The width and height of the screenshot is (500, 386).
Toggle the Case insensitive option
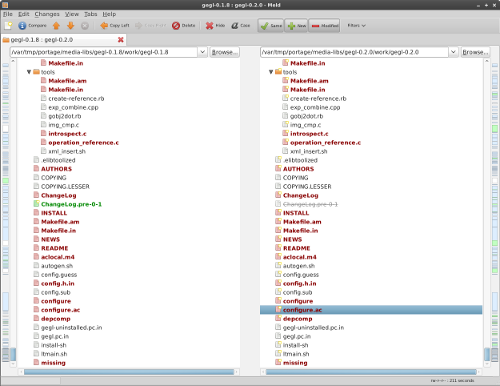coord(241,25)
